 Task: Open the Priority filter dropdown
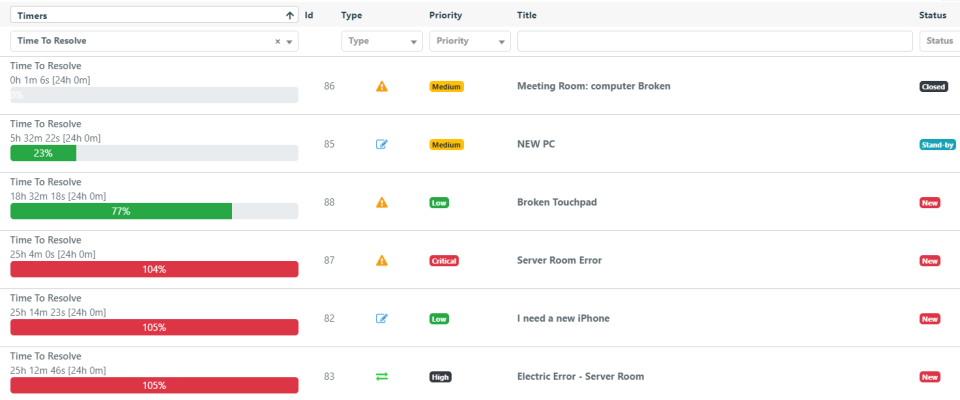[469, 42]
